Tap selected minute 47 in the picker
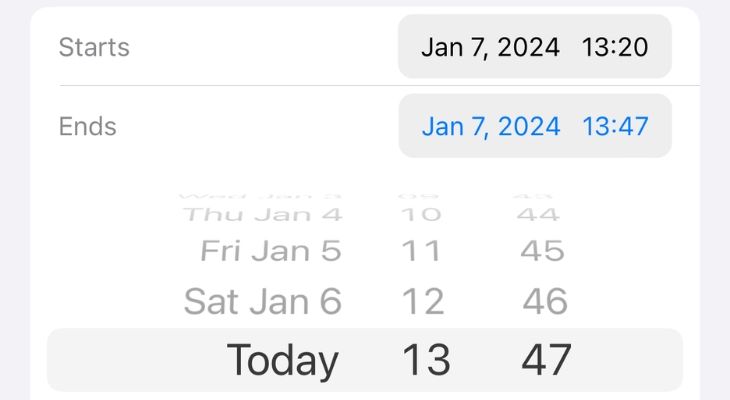 [546, 360]
